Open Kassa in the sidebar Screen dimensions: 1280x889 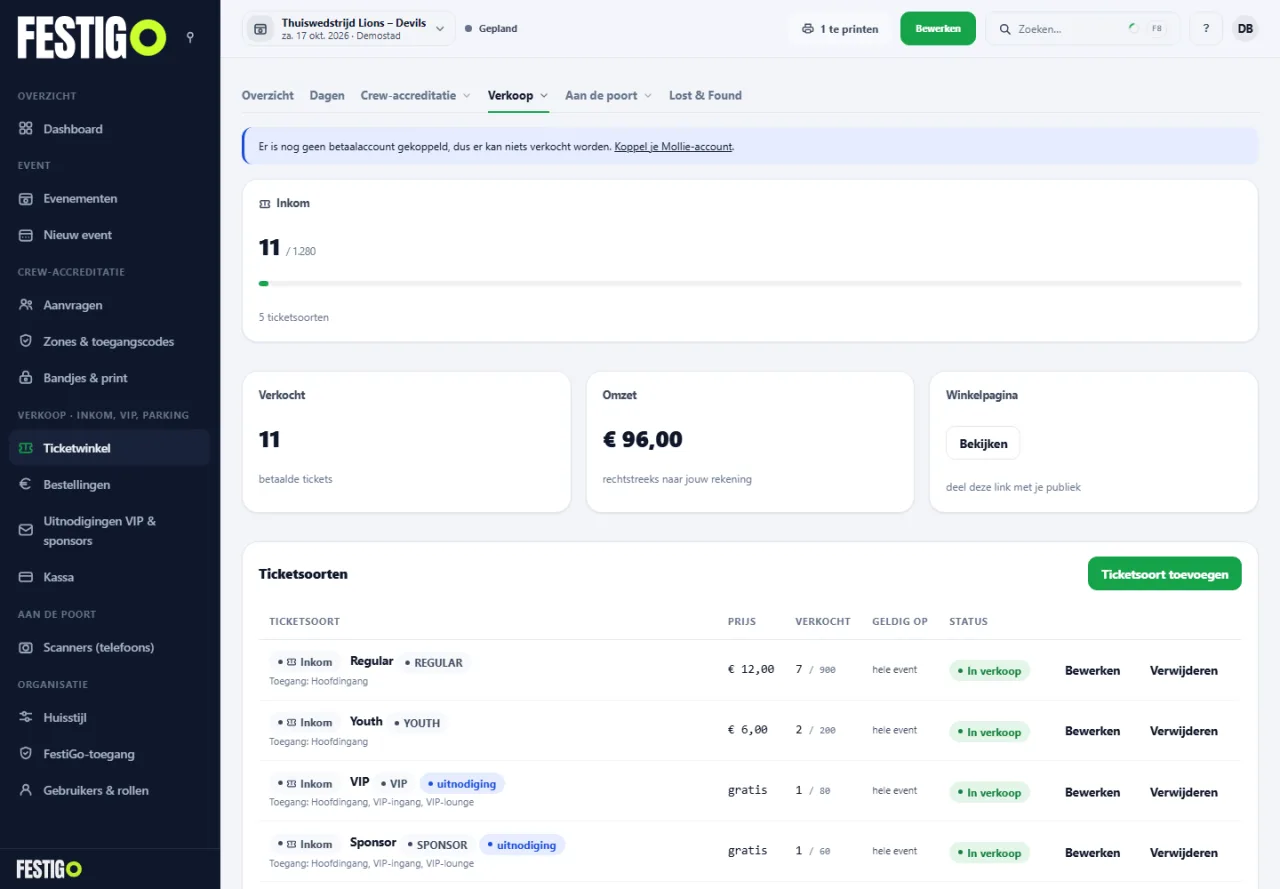(x=109, y=577)
